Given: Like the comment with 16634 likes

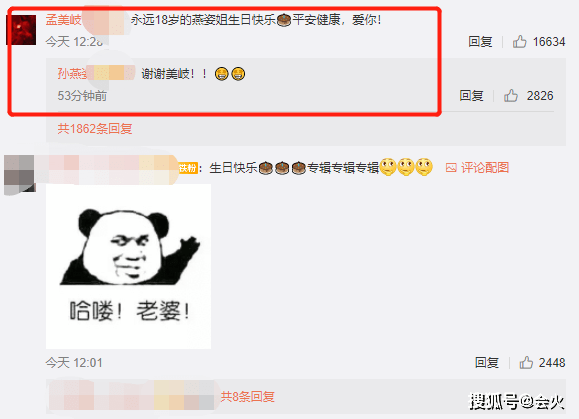Looking at the screenshot, I should click(x=520, y=42).
